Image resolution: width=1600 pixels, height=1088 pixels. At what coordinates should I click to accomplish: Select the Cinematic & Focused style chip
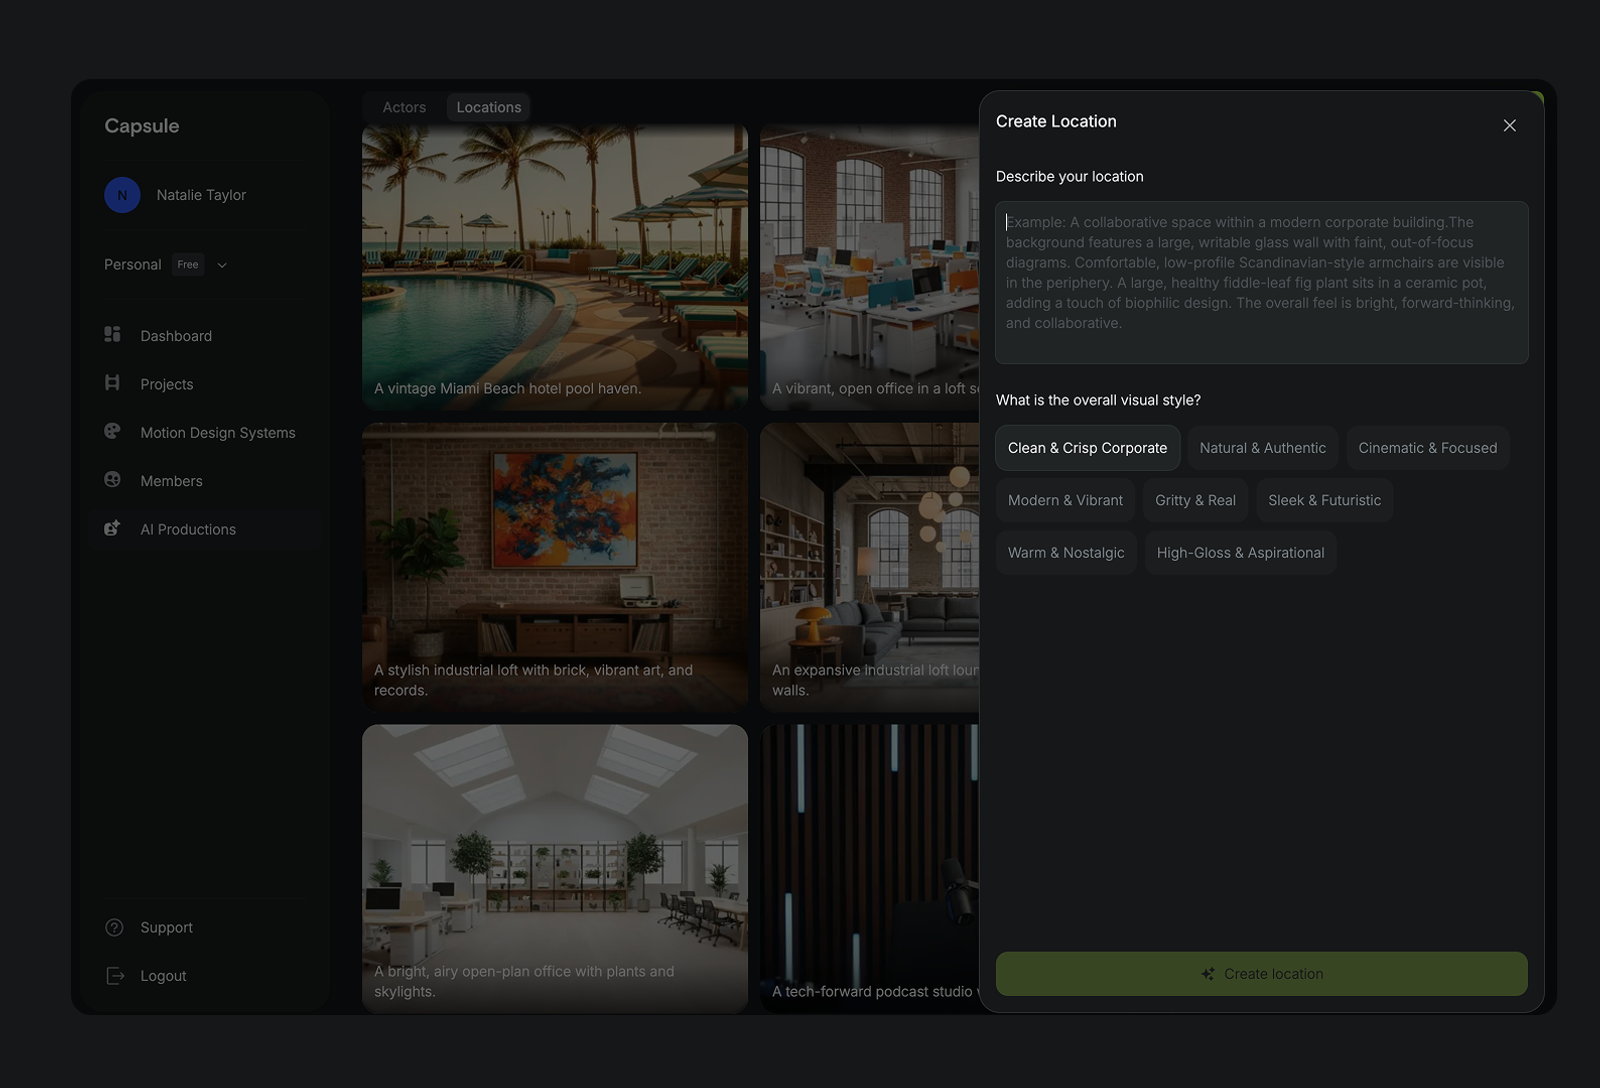click(x=1427, y=448)
